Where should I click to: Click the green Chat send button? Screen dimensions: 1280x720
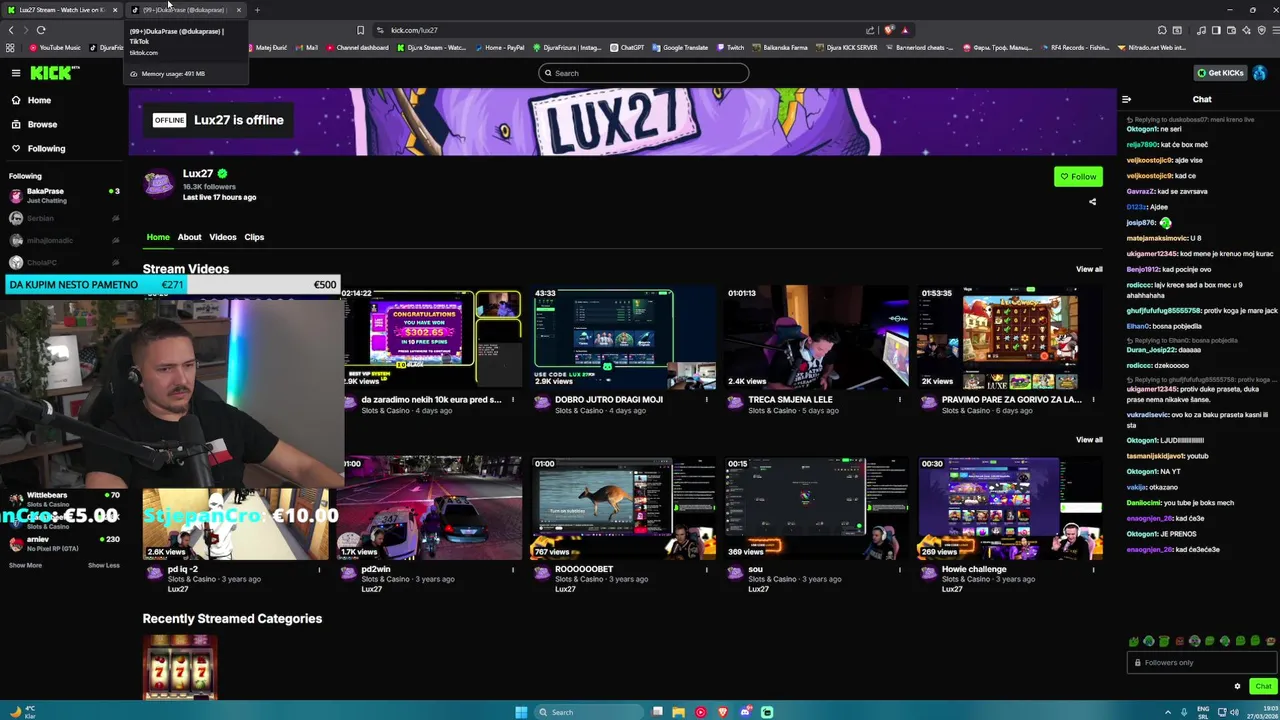coord(1263,686)
